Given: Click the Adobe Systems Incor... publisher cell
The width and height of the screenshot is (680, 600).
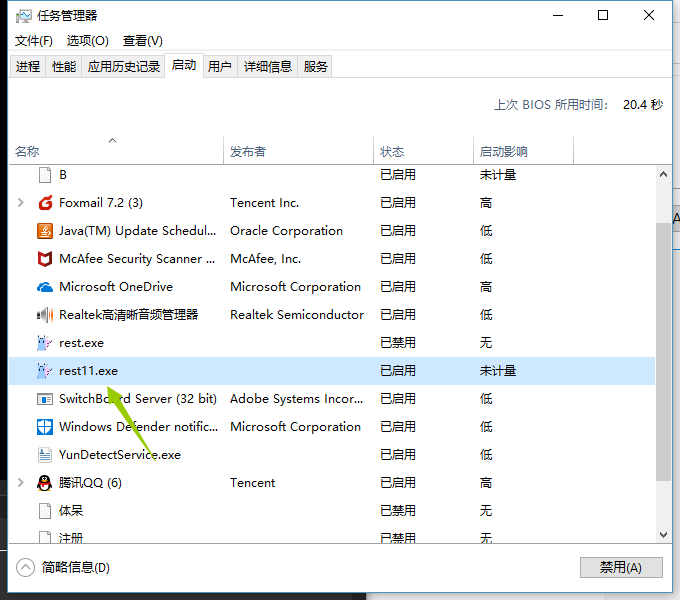Looking at the screenshot, I should [296, 399].
